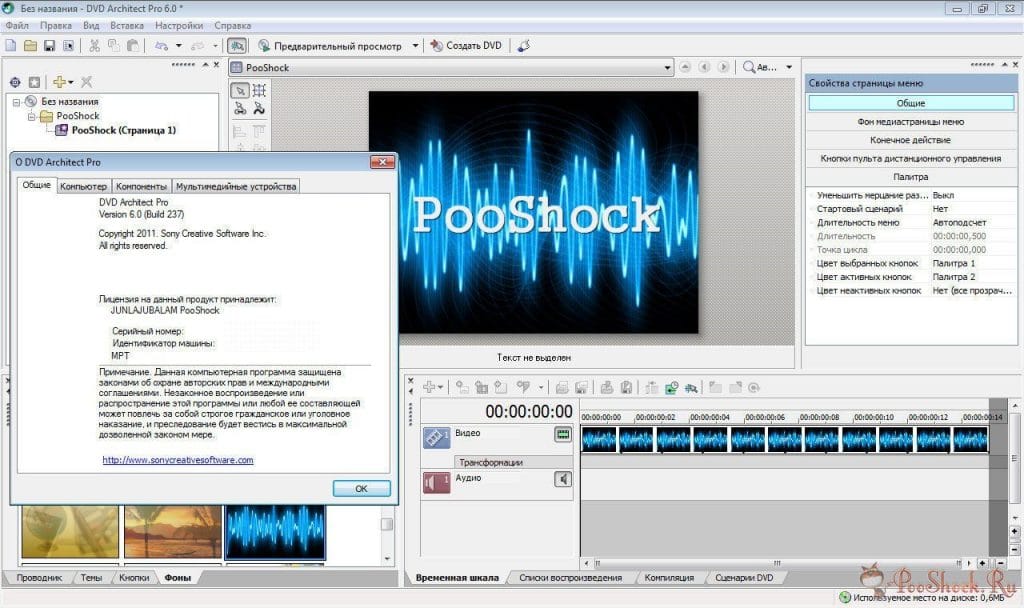The width and height of the screenshot is (1024, 608).
Task: Open the Настройки menu
Action: coord(179,25)
